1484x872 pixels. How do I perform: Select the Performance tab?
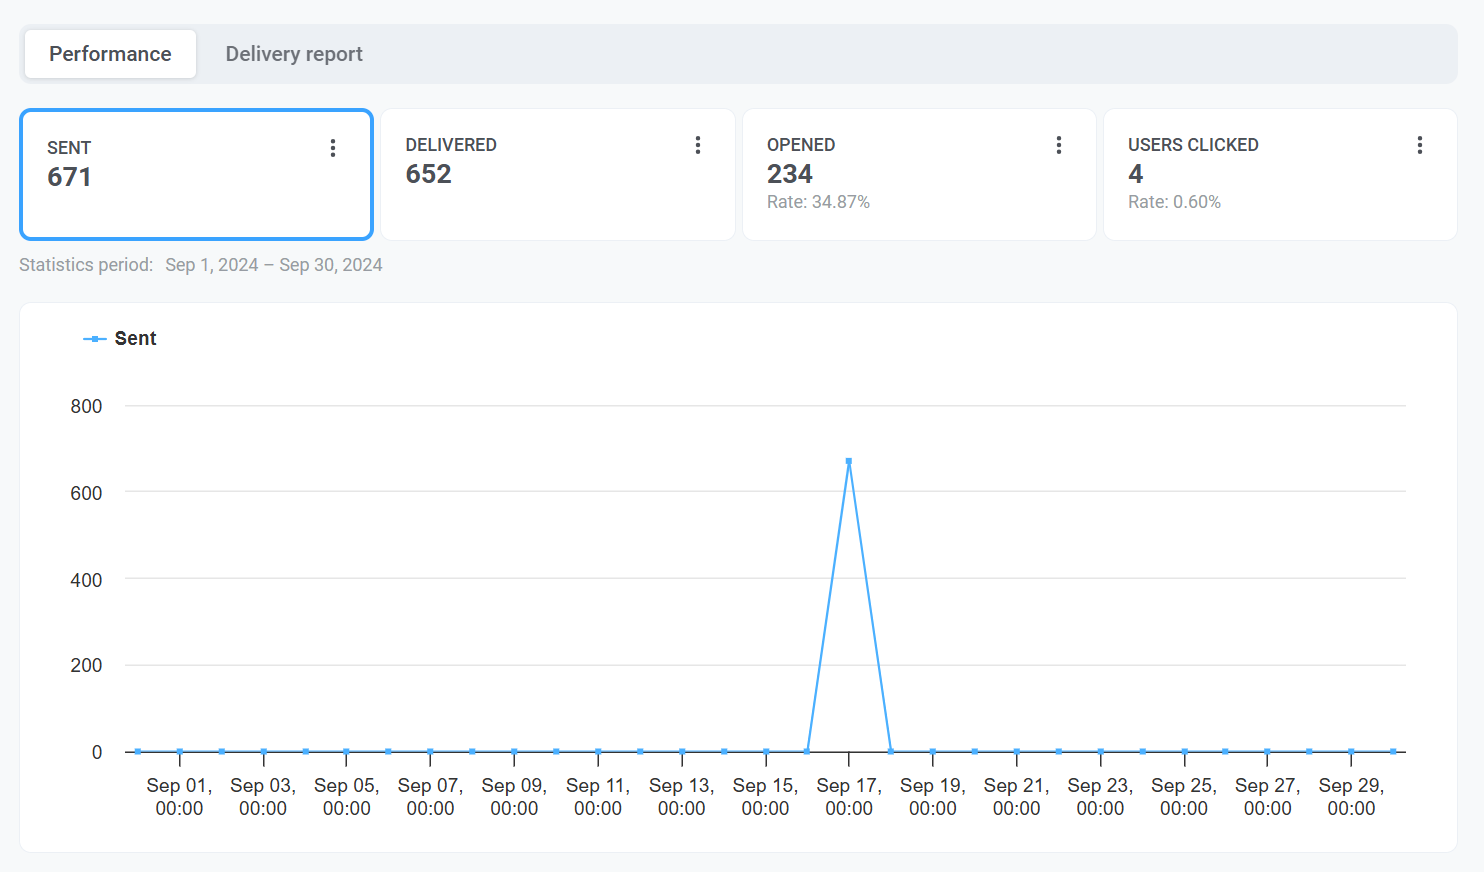(x=110, y=54)
